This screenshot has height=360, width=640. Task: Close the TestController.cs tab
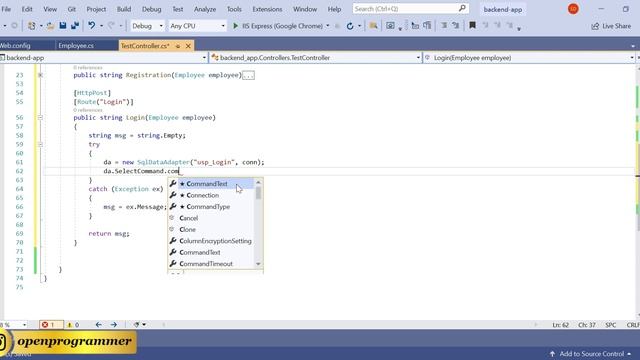point(188,46)
